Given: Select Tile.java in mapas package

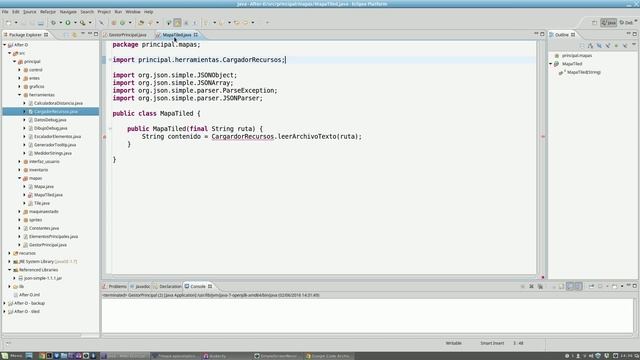Looking at the screenshot, I should [x=42, y=203].
